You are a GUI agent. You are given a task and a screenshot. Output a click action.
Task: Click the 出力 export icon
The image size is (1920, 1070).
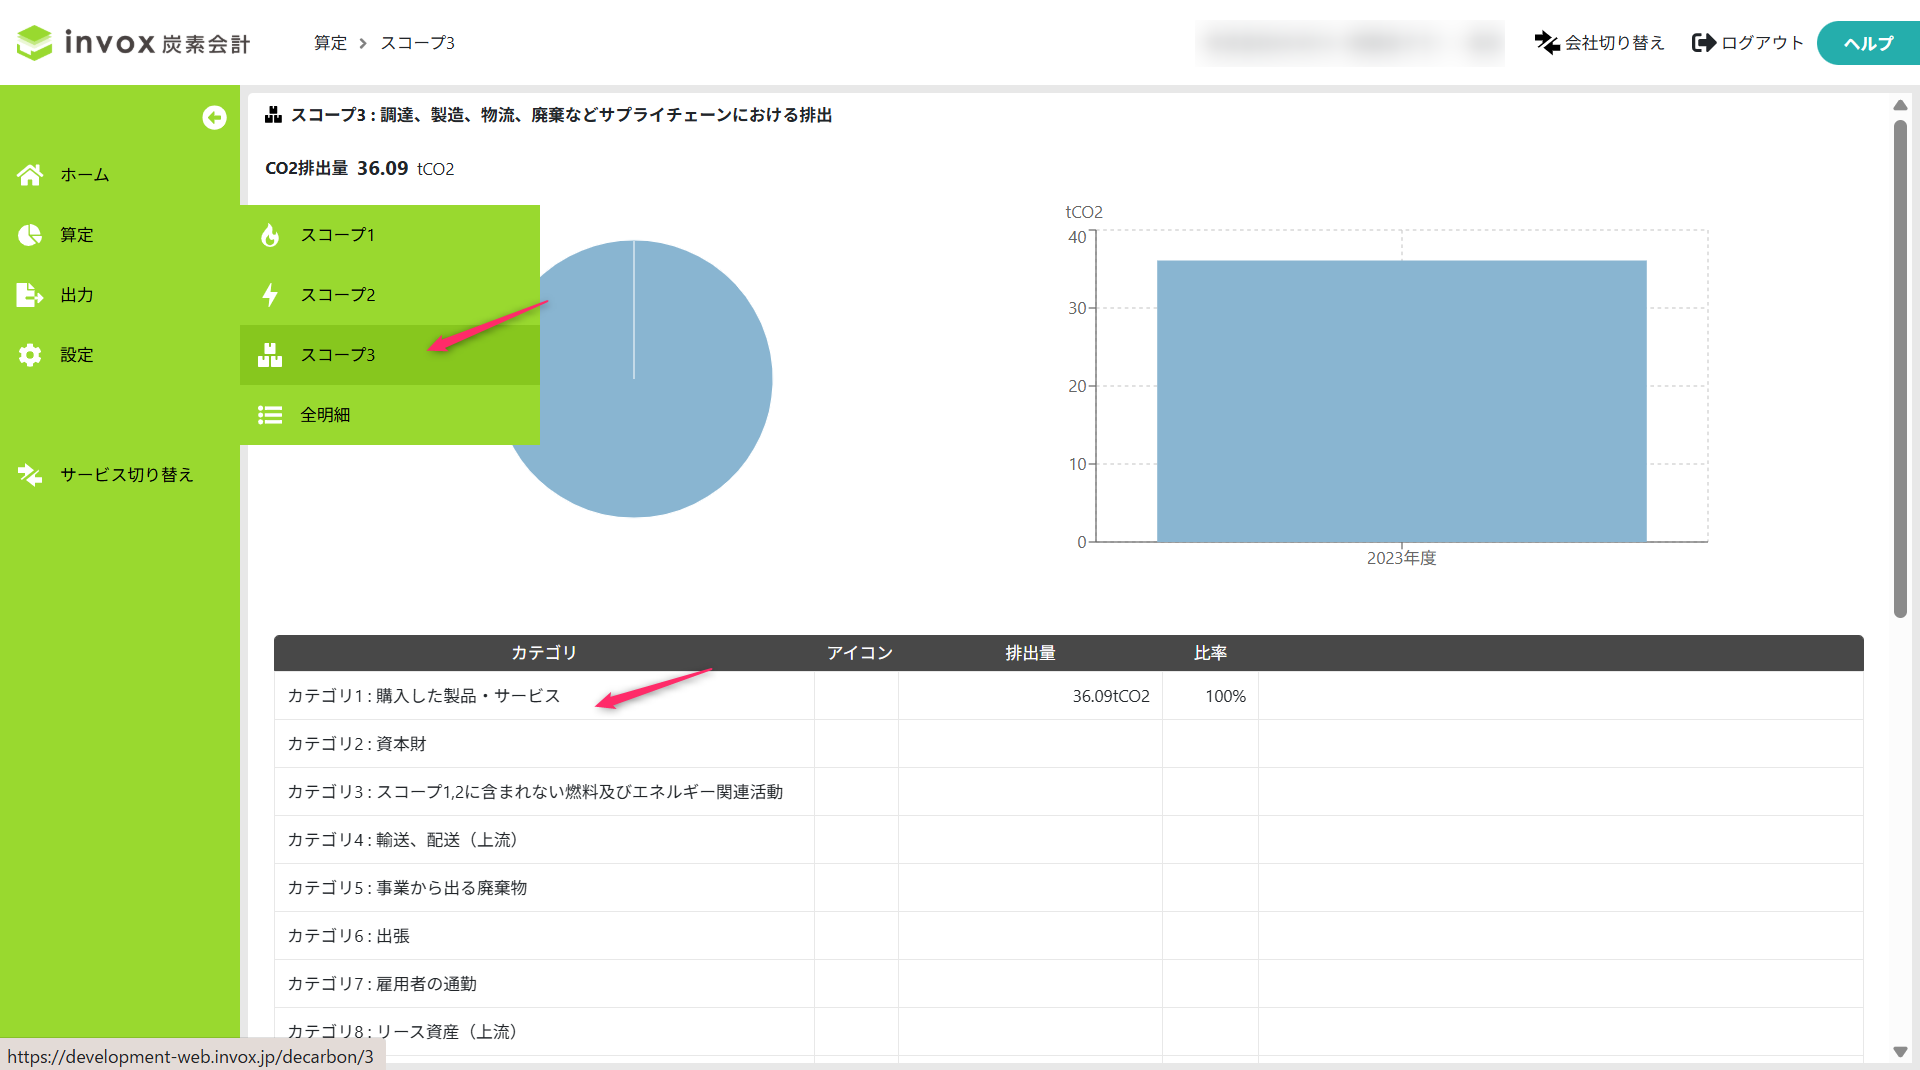(30, 295)
